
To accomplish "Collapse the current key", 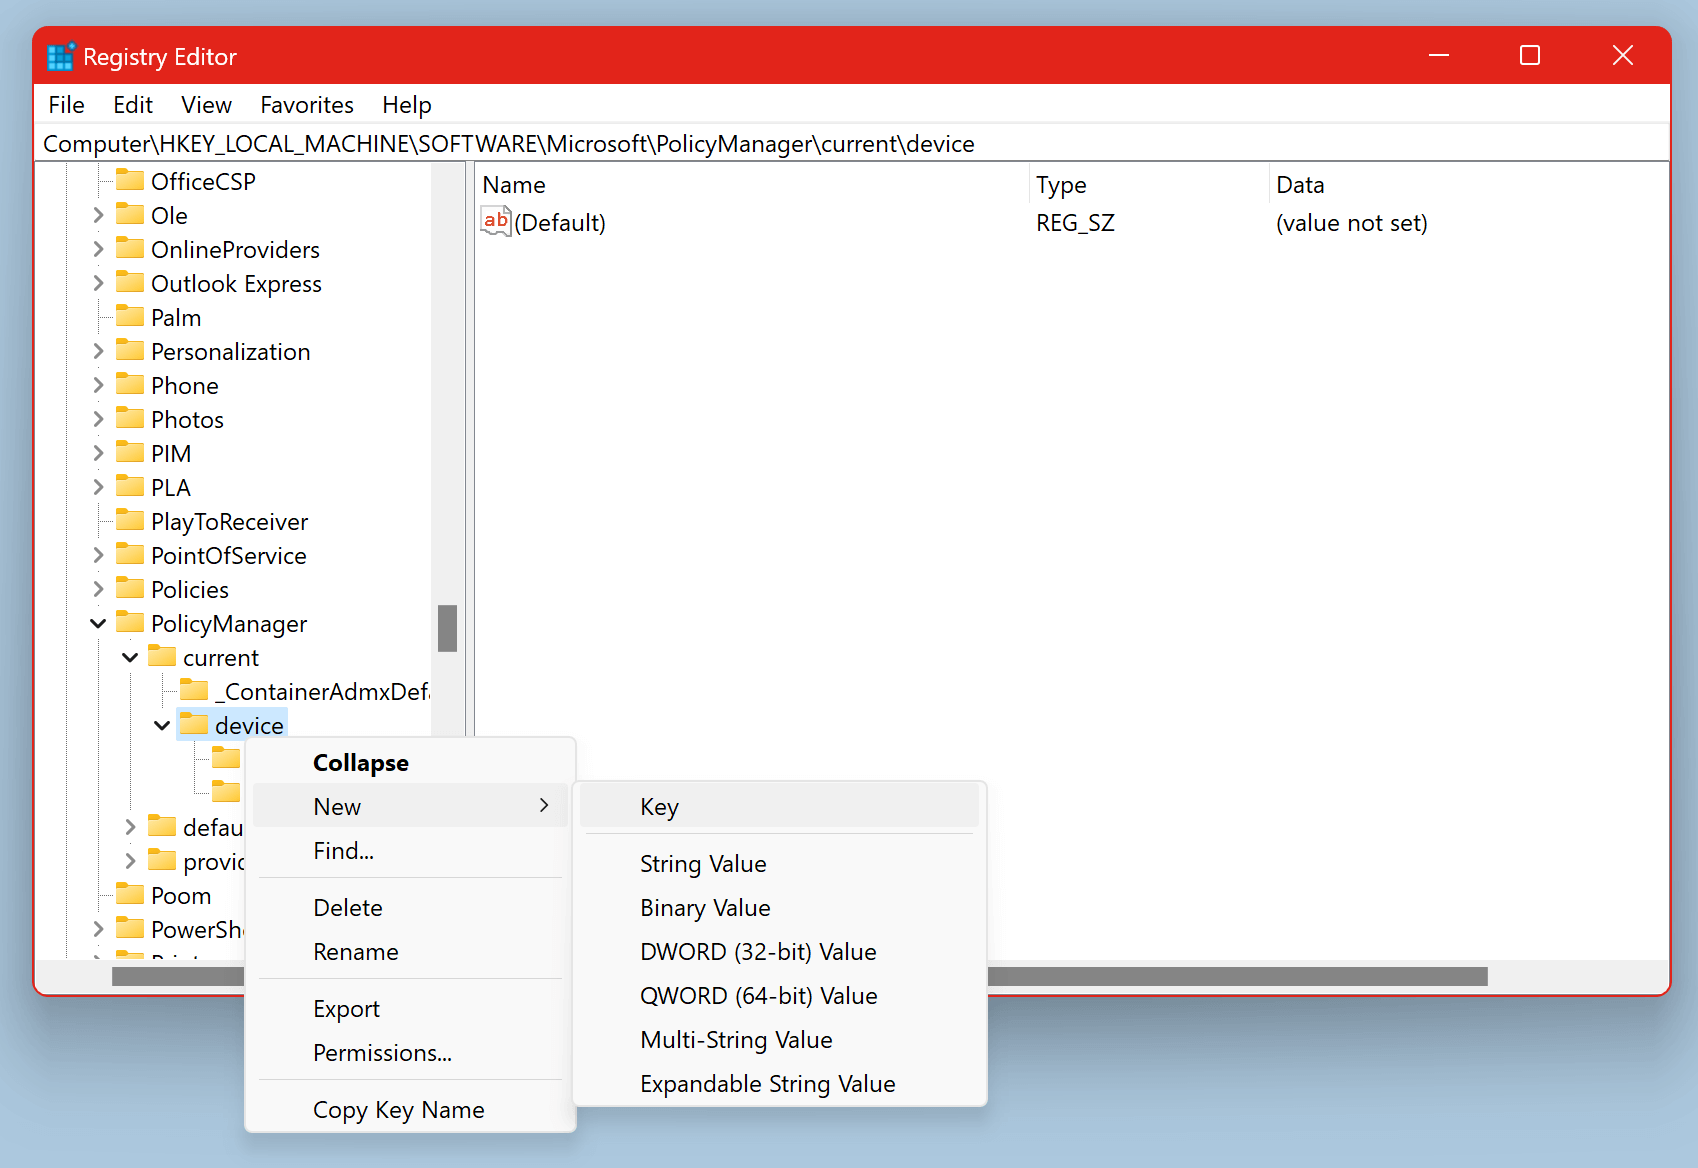I will tap(130, 657).
